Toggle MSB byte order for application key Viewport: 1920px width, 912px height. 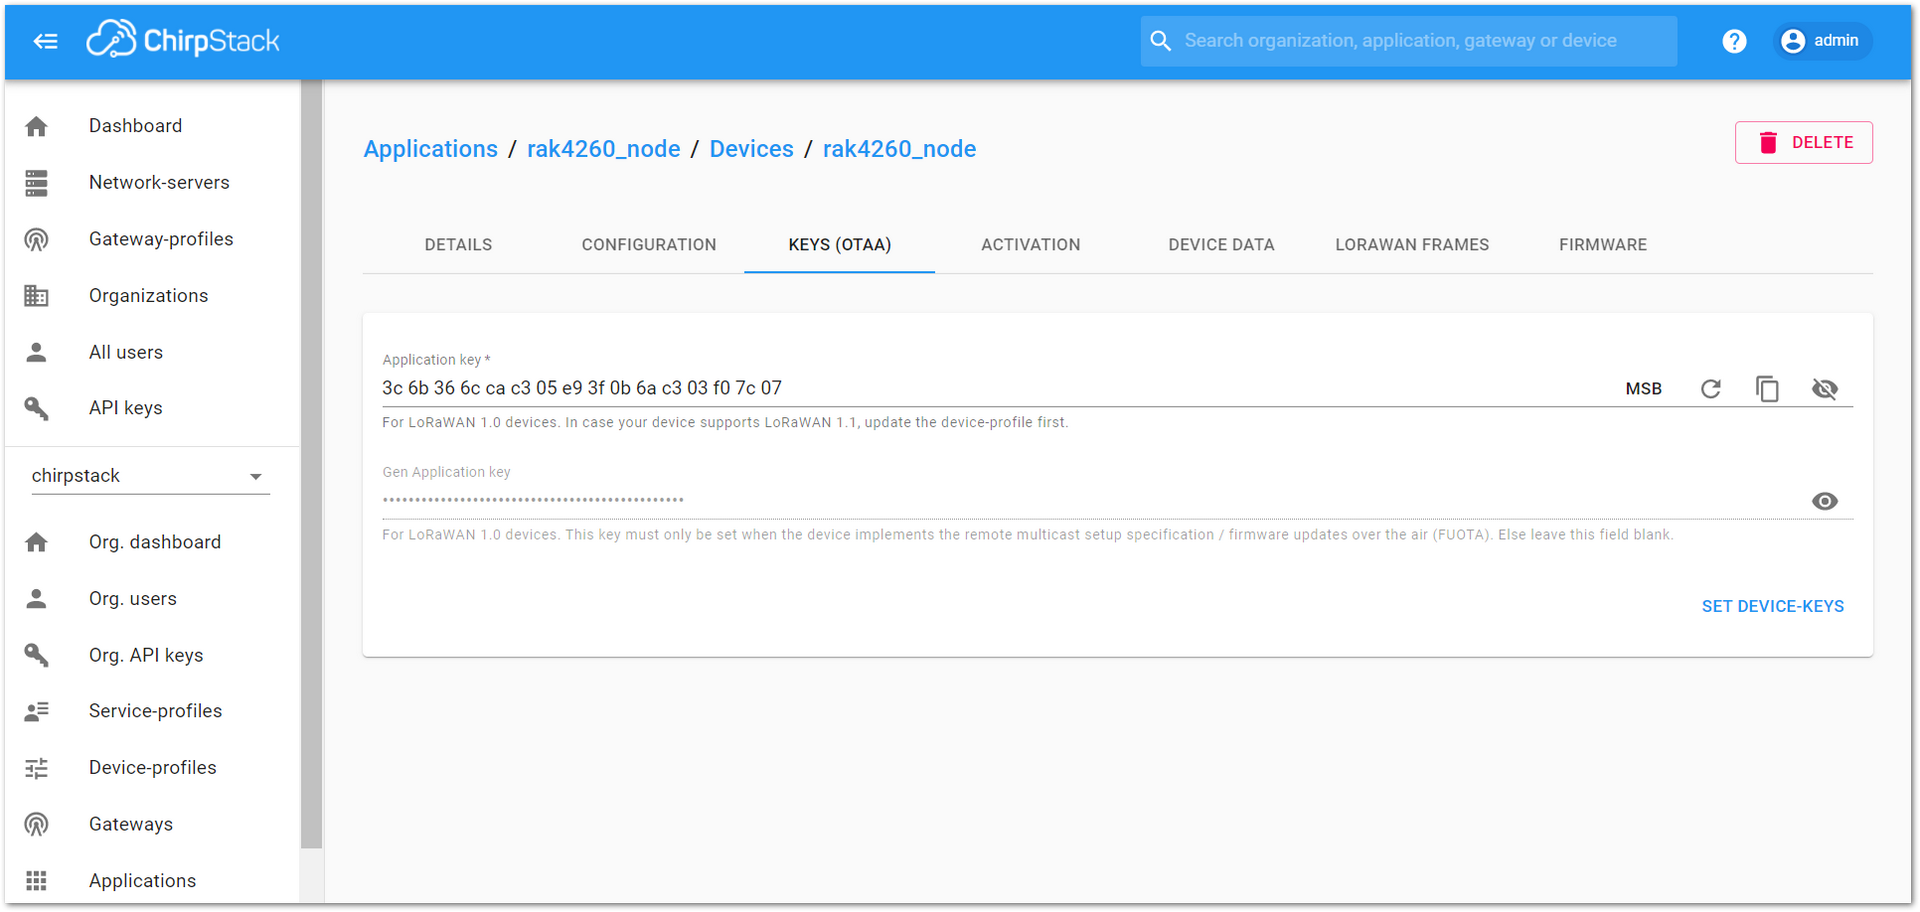coord(1644,389)
